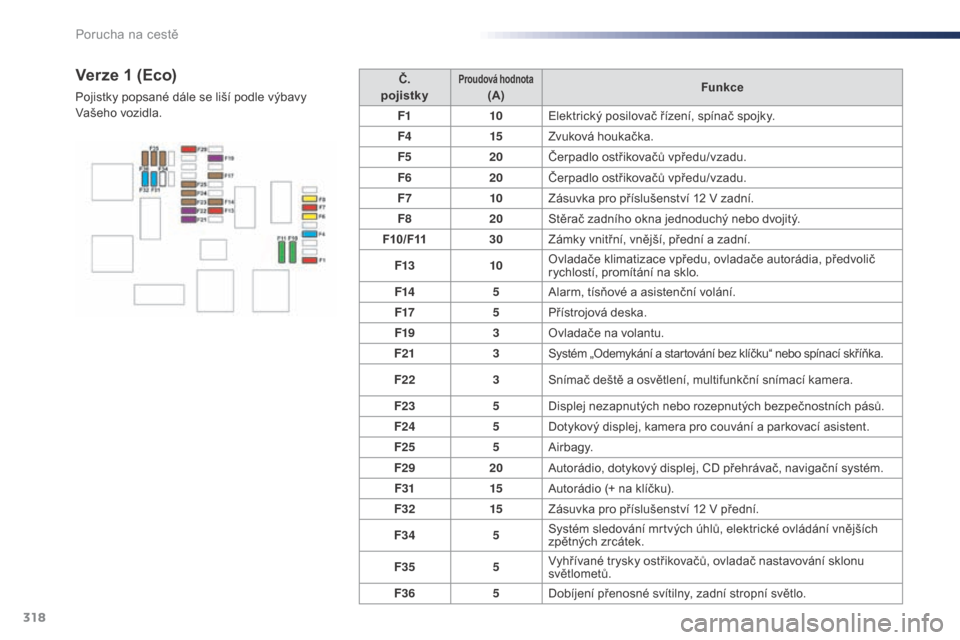The height and width of the screenshot is (640, 960).
Task: Click 'Alarm, tísňové a asistenční volání.'
Action: (642, 292)
